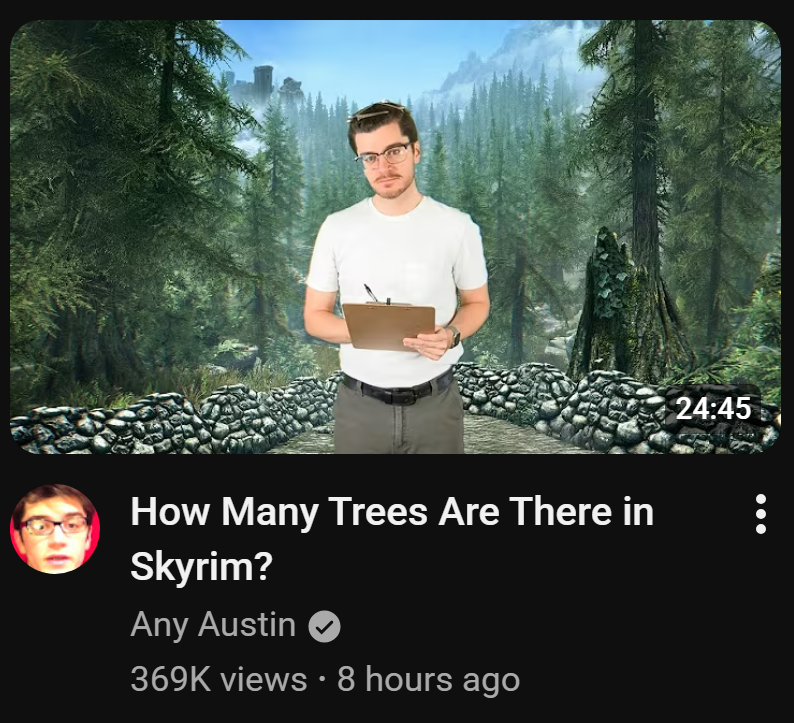The width and height of the screenshot is (794, 723).
Task: Click the 8 hours ago timestamp
Action: (428, 679)
